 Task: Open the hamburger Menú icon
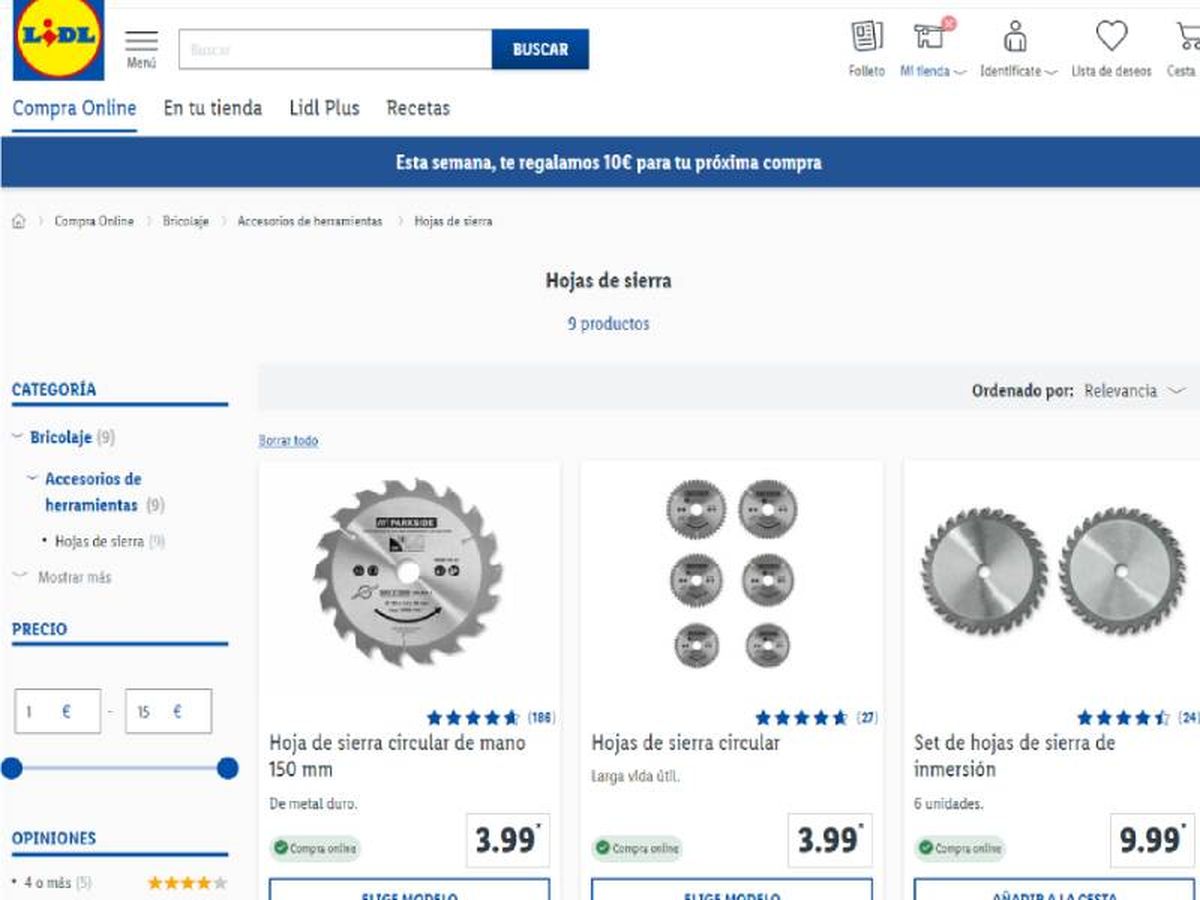point(141,41)
